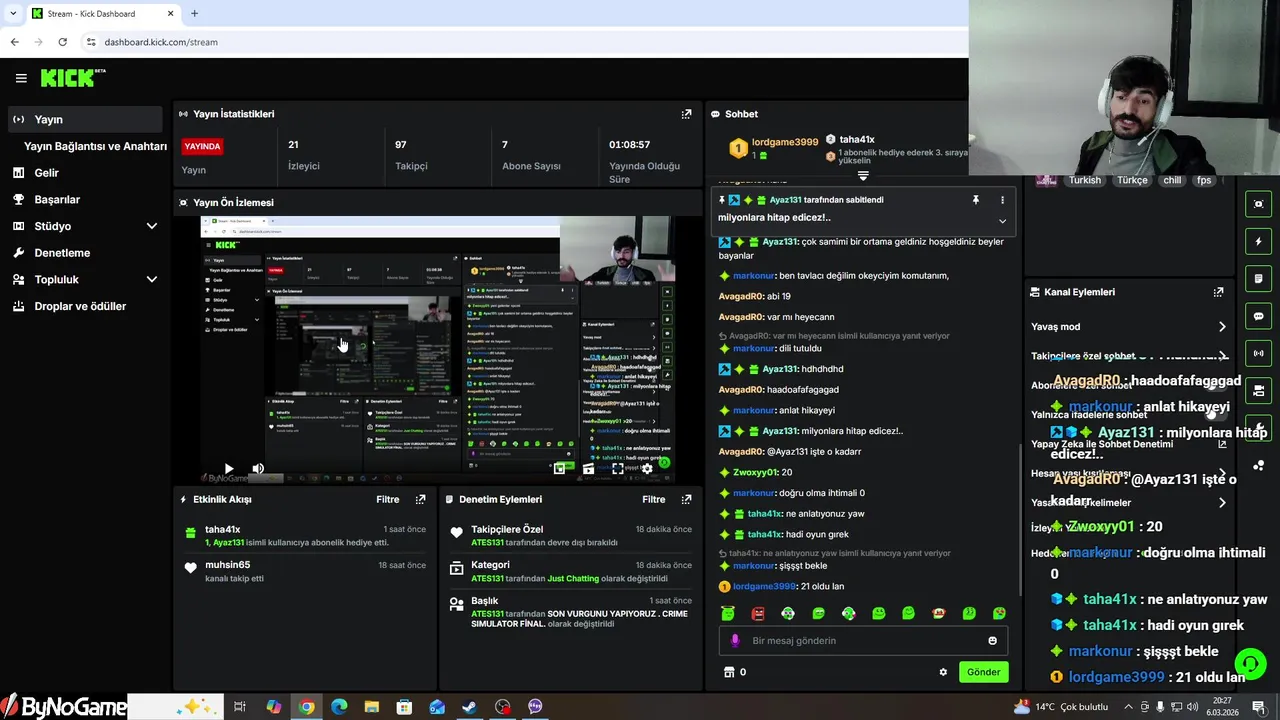1280x720 pixels.
Task: Open Yapay Zeka ile Sohbet Denetimi link
Action: (1222, 444)
